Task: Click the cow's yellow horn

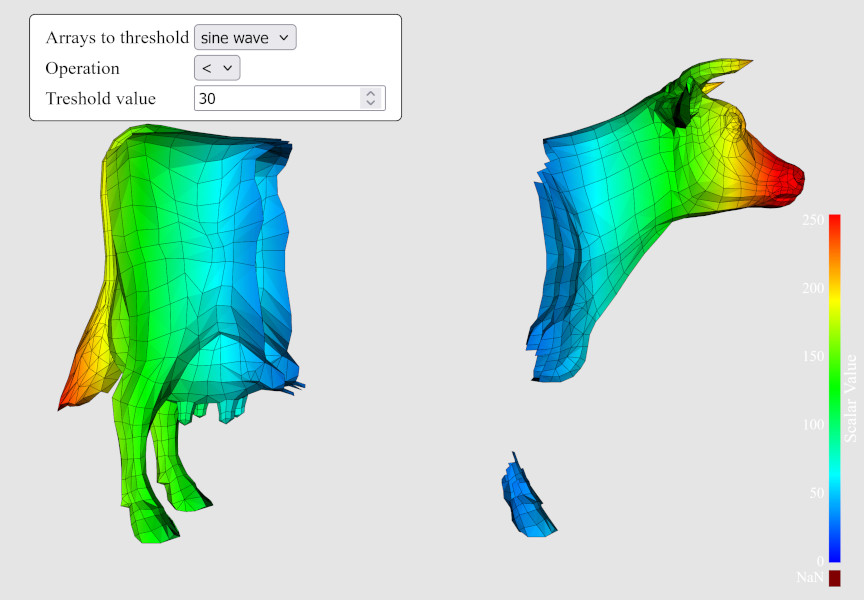Action: tap(718, 70)
